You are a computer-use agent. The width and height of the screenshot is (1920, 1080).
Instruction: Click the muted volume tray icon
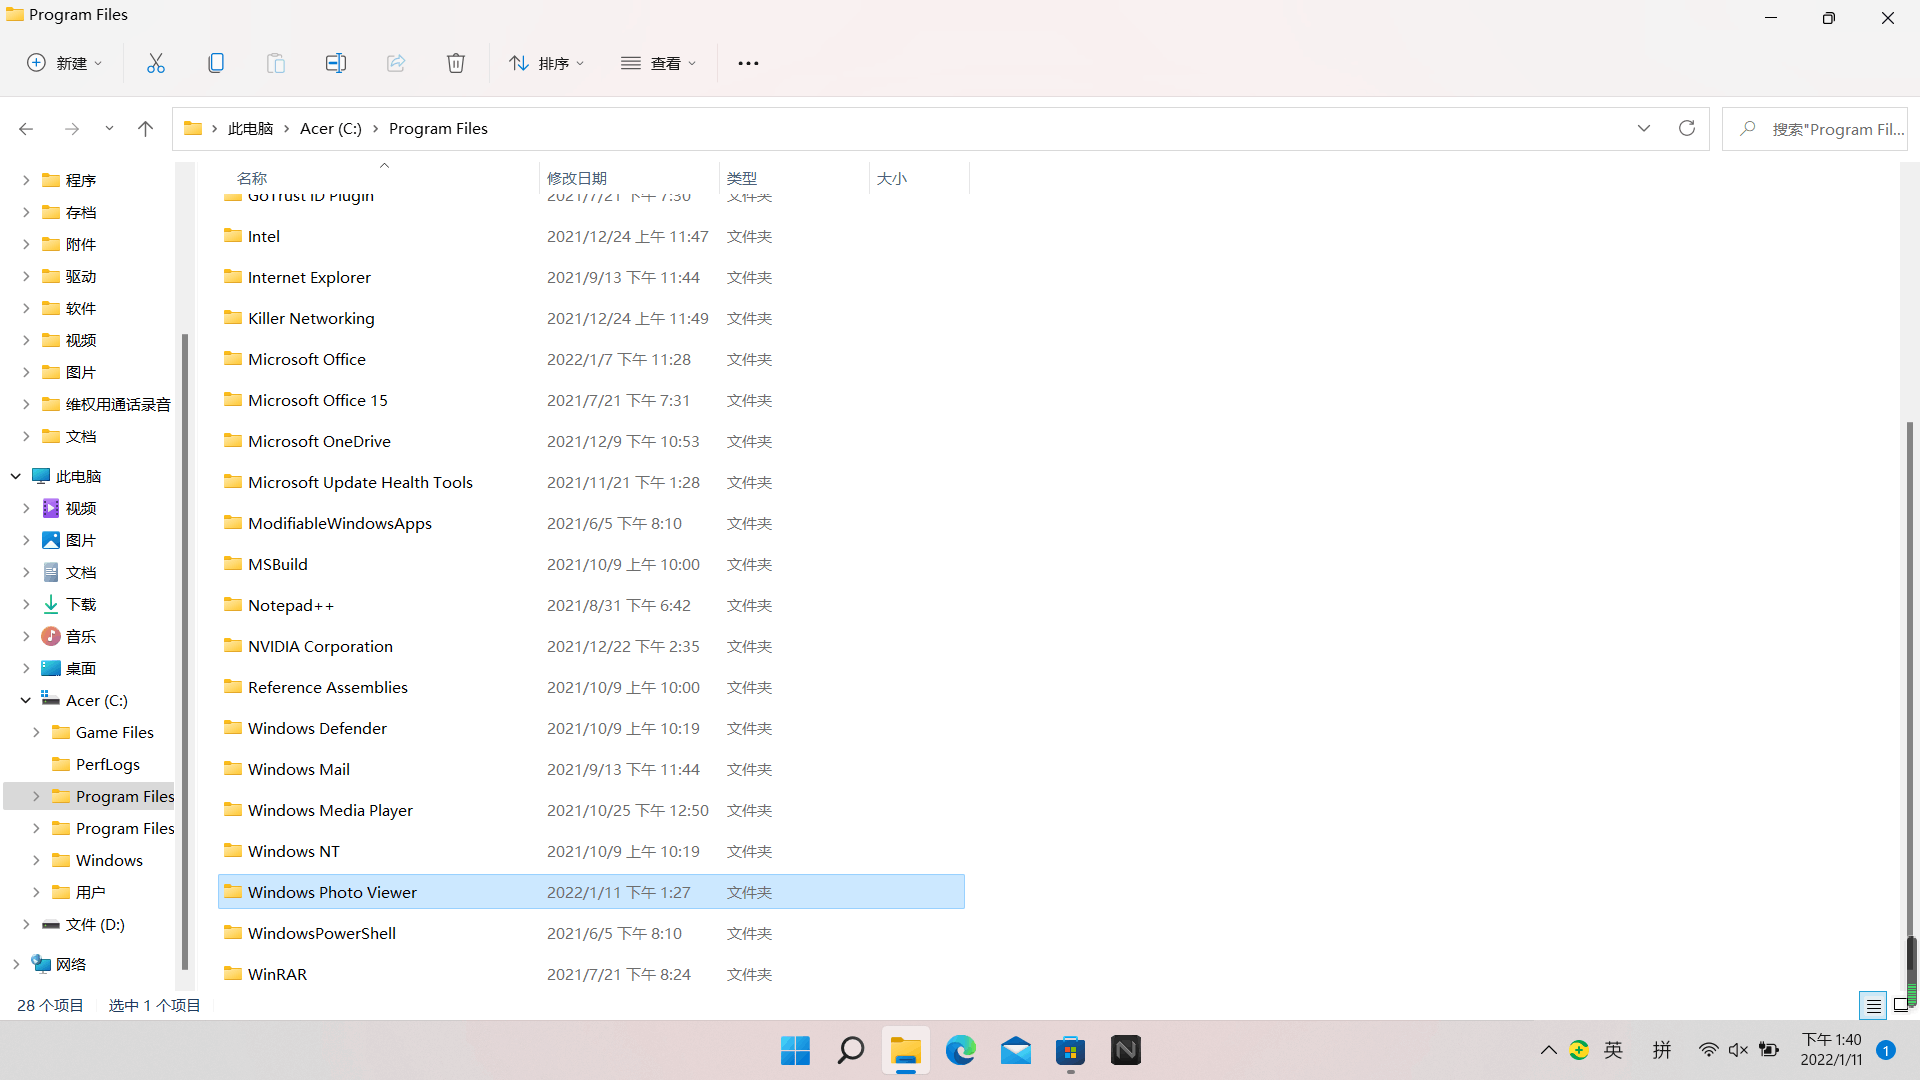(1739, 1050)
